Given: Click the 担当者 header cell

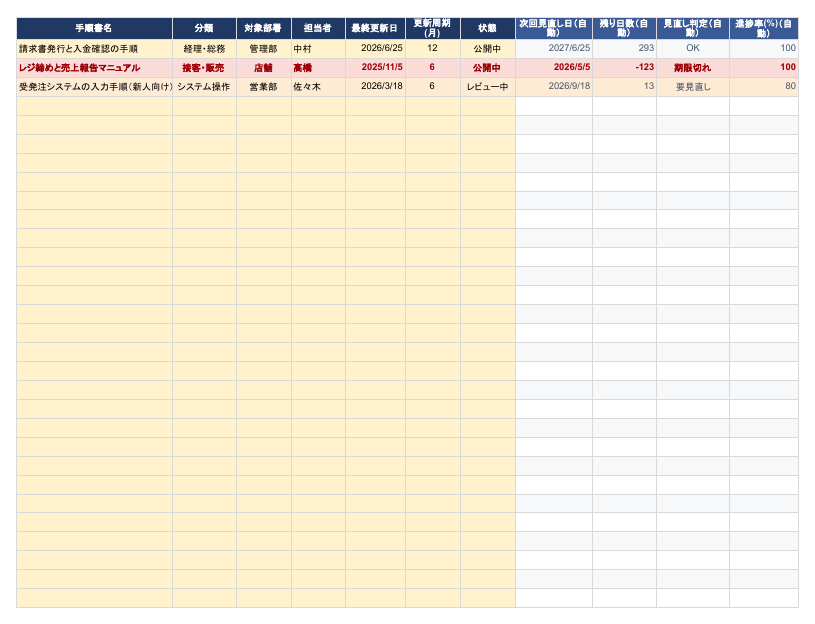Looking at the screenshot, I should 318,29.
